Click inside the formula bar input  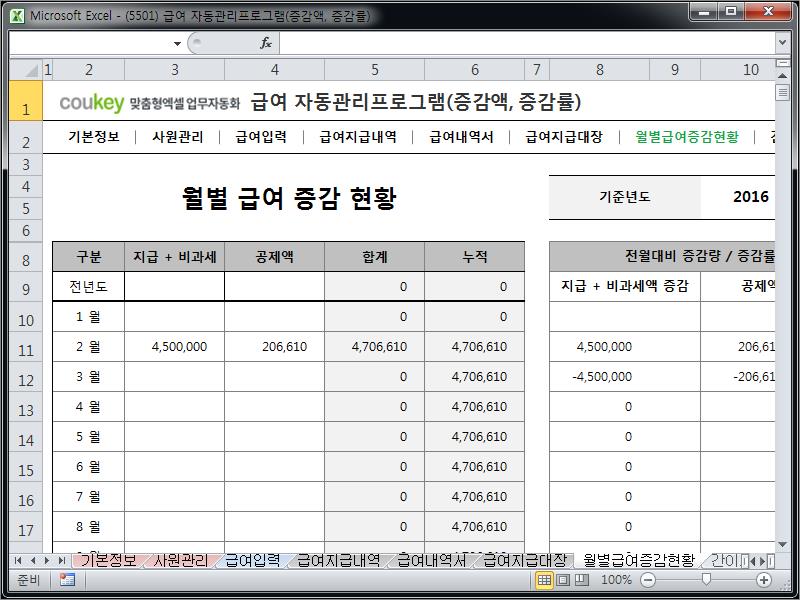(x=527, y=43)
